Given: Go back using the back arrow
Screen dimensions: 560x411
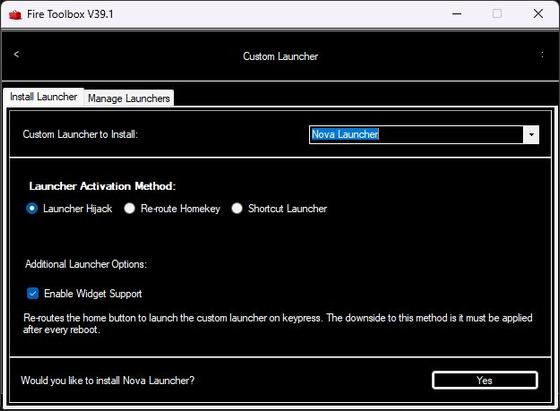Looking at the screenshot, I should [16, 54].
